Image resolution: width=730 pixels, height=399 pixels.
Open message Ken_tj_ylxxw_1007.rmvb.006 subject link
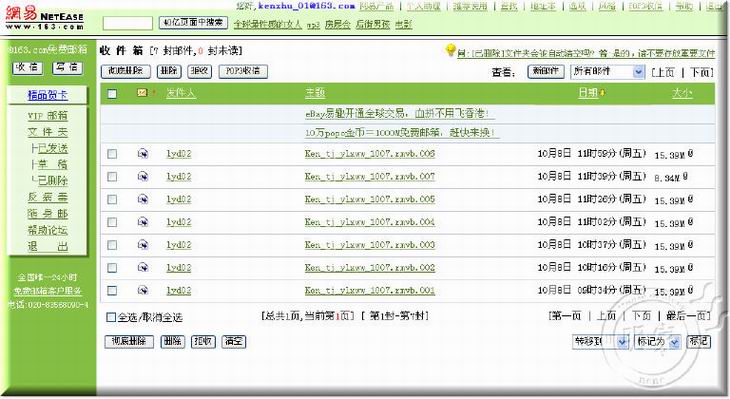click(x=370, y=154)
